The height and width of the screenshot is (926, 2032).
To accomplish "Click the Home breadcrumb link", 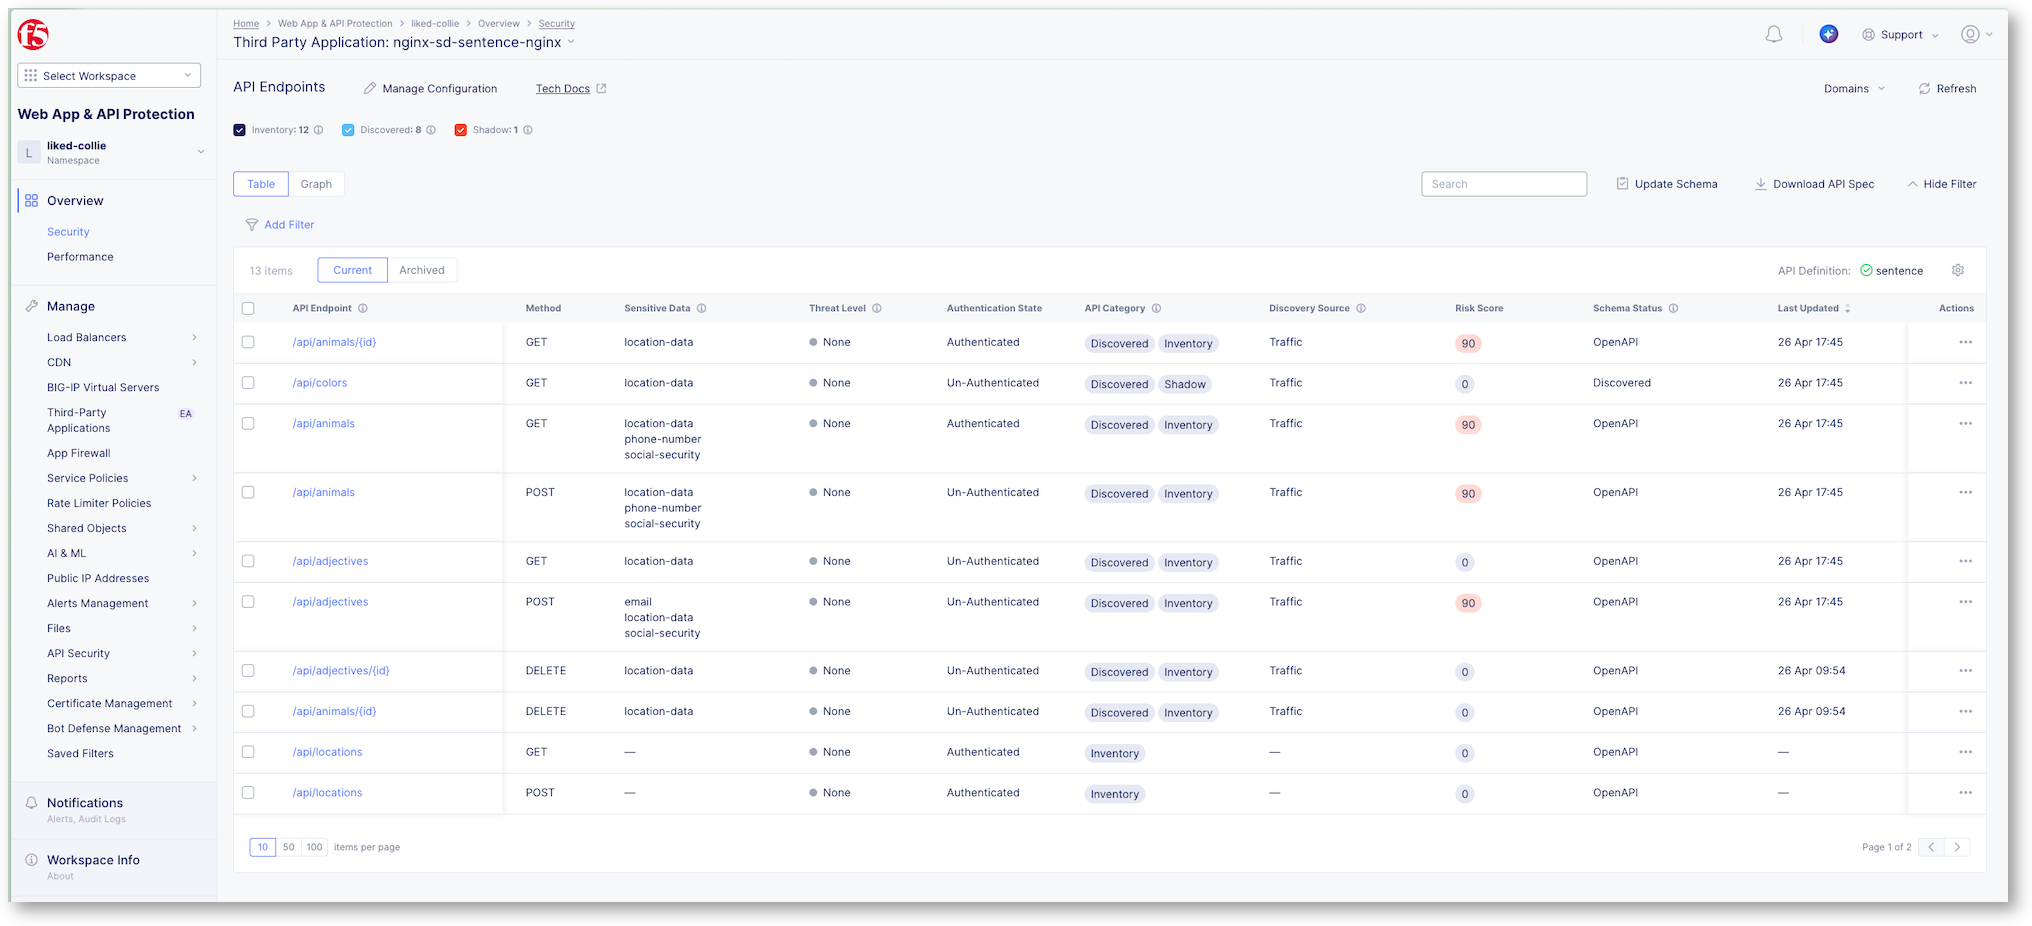I will pyautogui.click(x=246, y=23).
